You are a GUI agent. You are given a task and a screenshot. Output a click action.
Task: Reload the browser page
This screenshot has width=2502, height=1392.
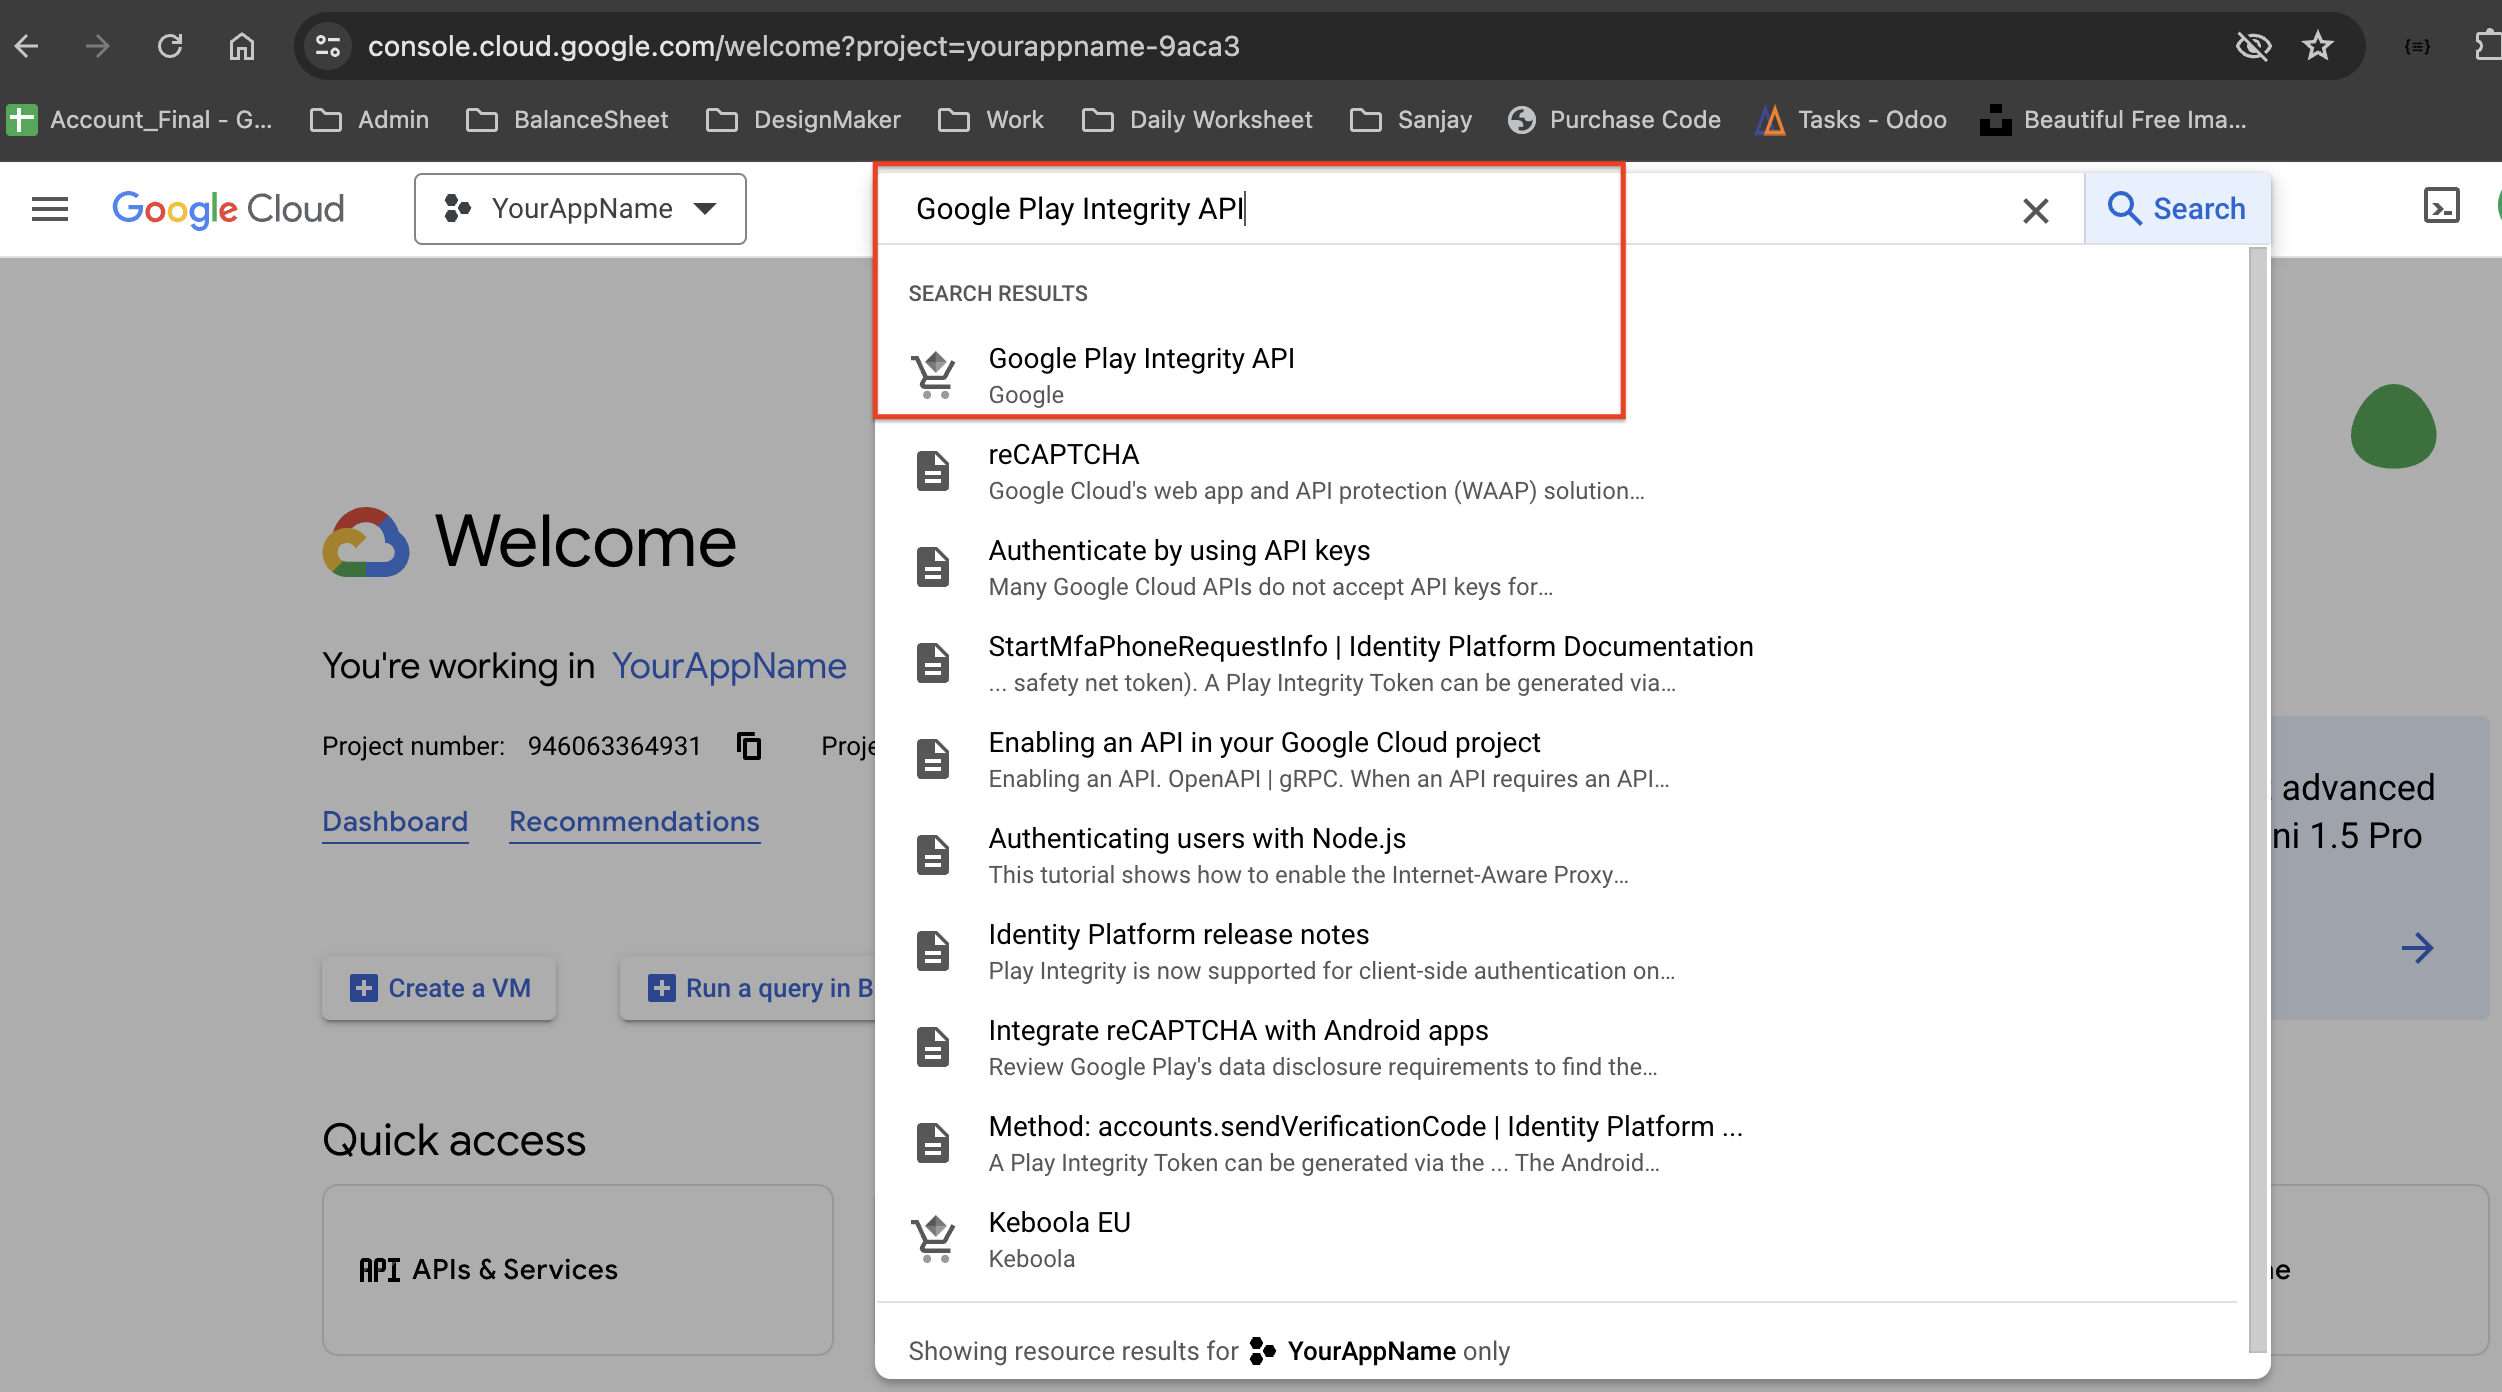[170, 46]
